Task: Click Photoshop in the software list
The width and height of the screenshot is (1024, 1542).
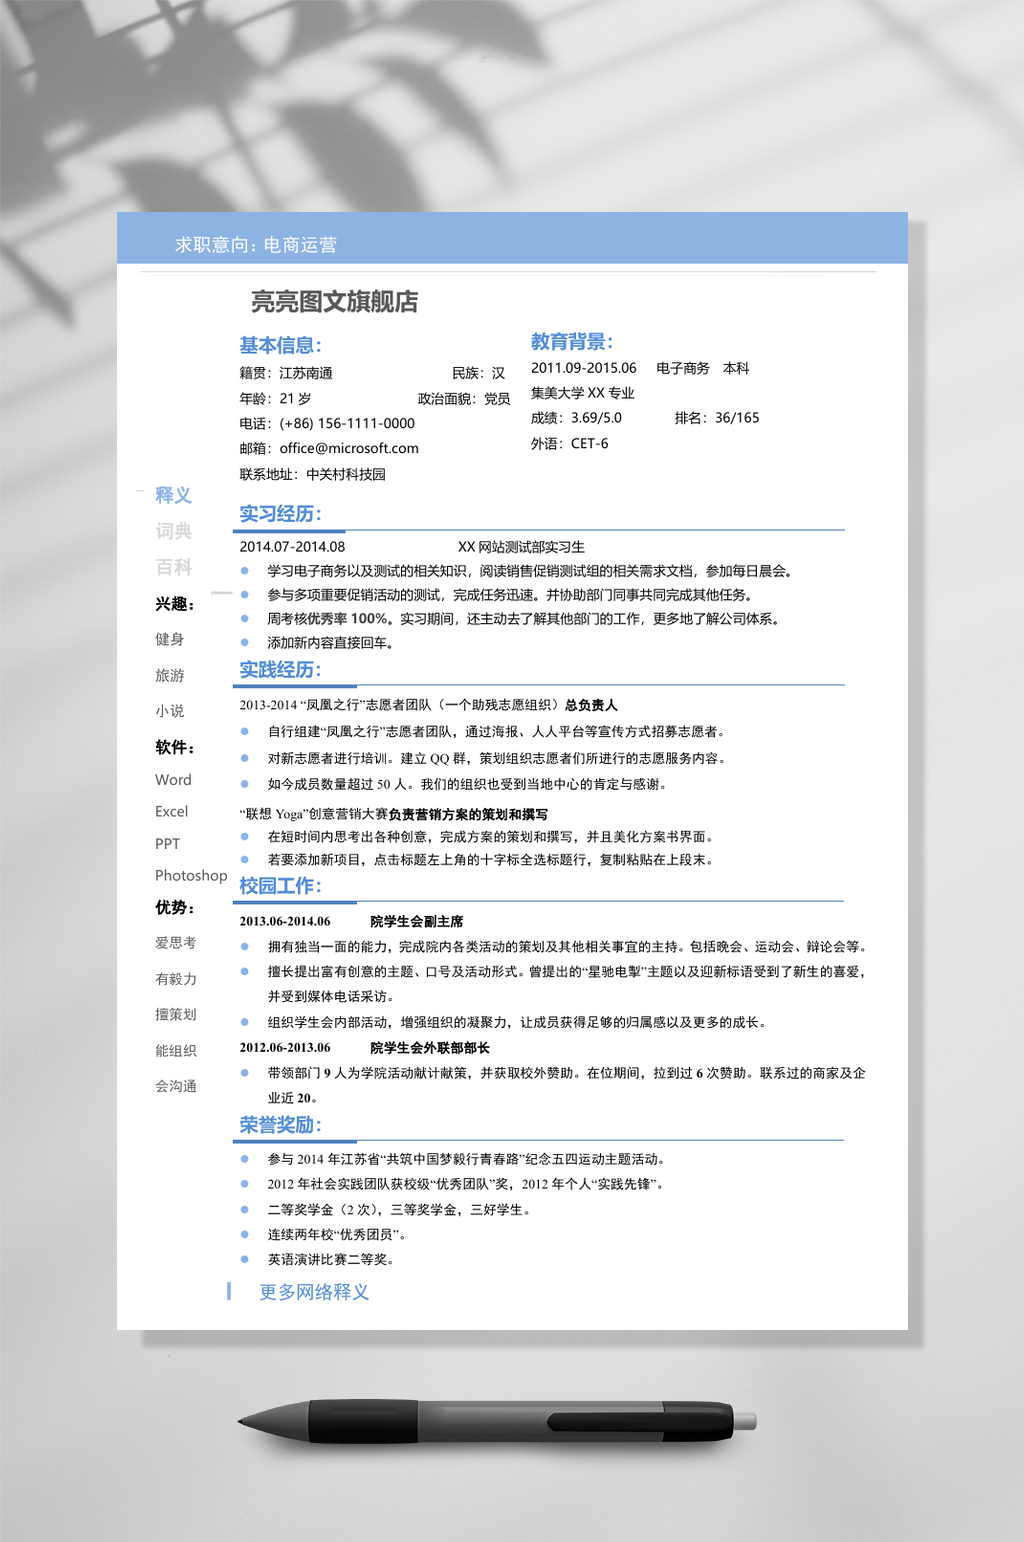Action: point(191,875)
